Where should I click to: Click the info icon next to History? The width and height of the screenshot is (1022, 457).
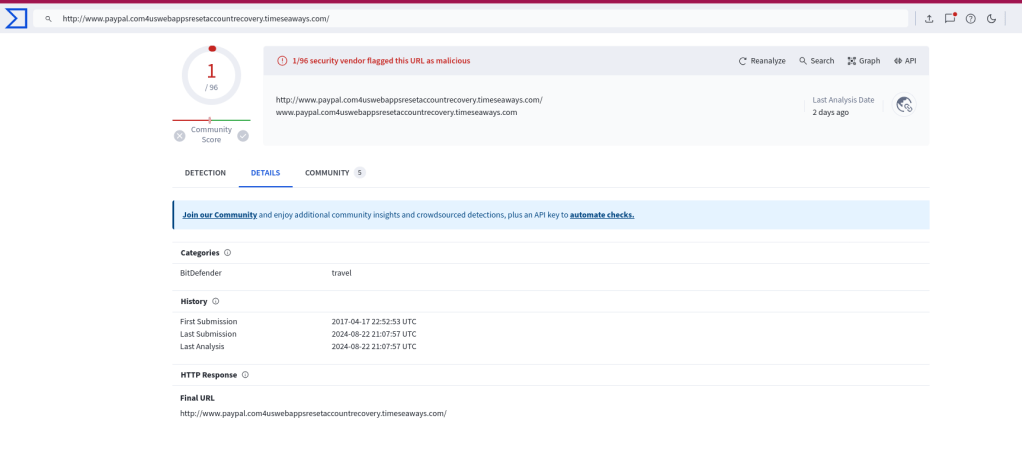click(216, 301)
